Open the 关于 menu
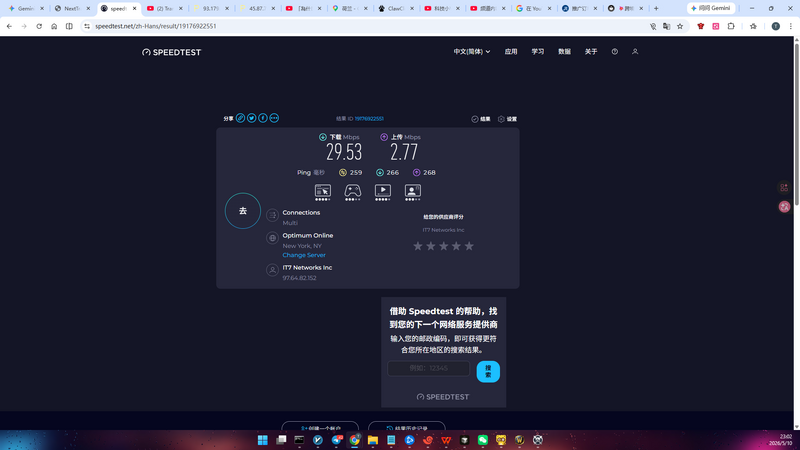The image size is (800, 450). [x=591, y=52]
